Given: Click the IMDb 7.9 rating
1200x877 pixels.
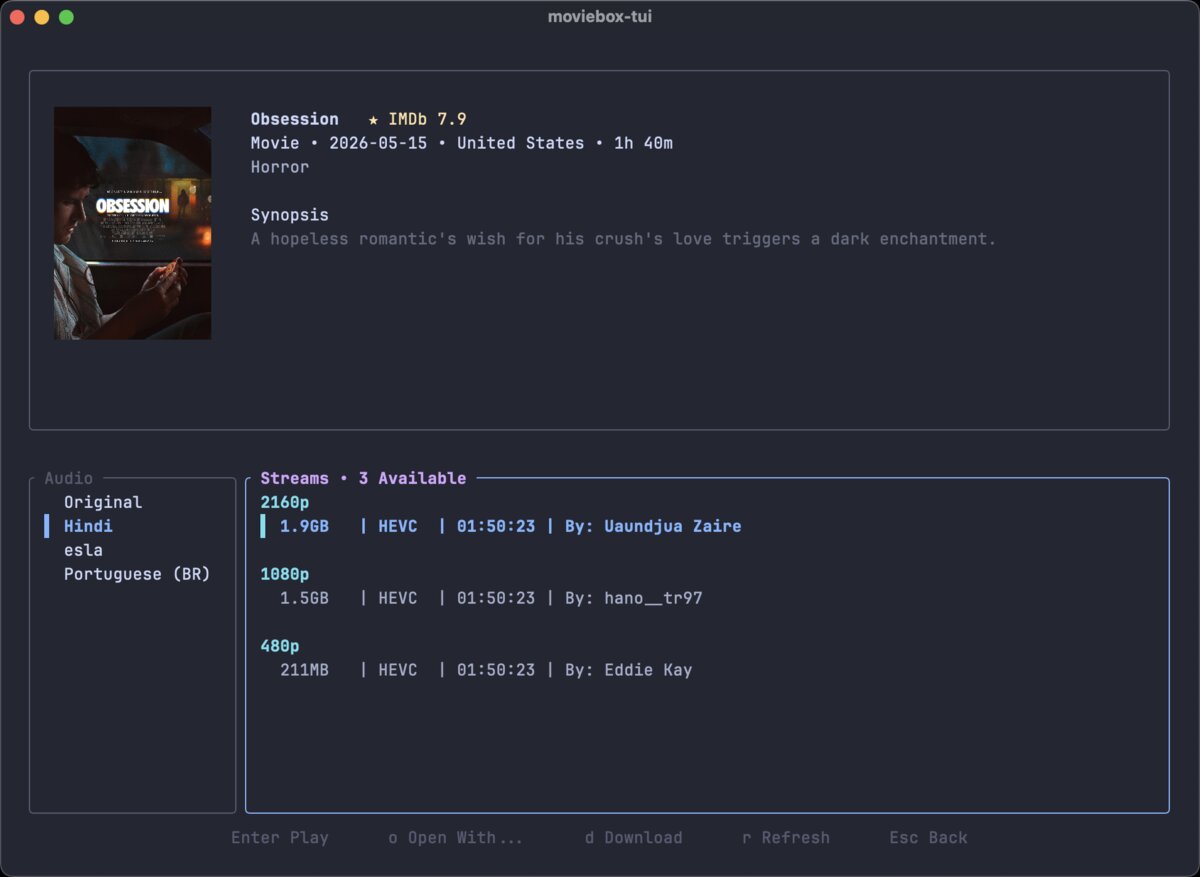Looking at the screenshot, I should click(417, 119).
